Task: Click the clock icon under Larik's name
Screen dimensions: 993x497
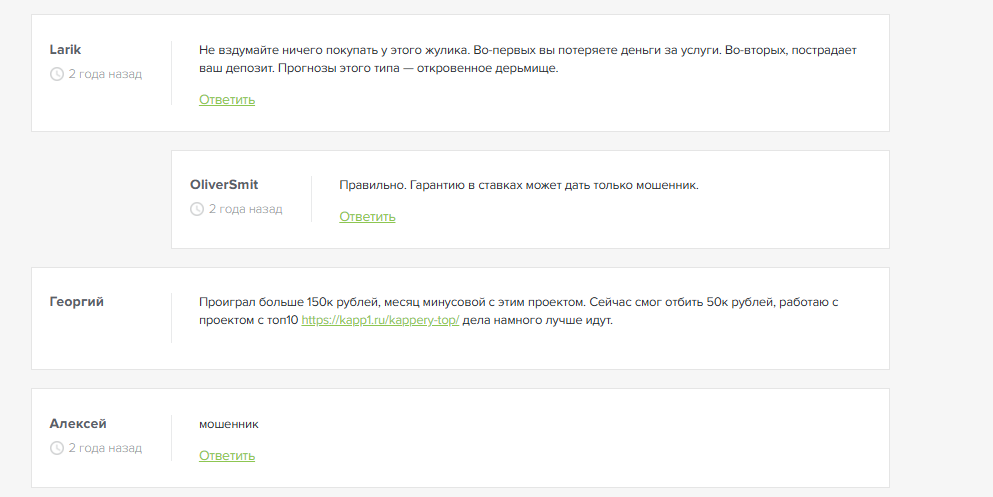Action: (56, 74)
